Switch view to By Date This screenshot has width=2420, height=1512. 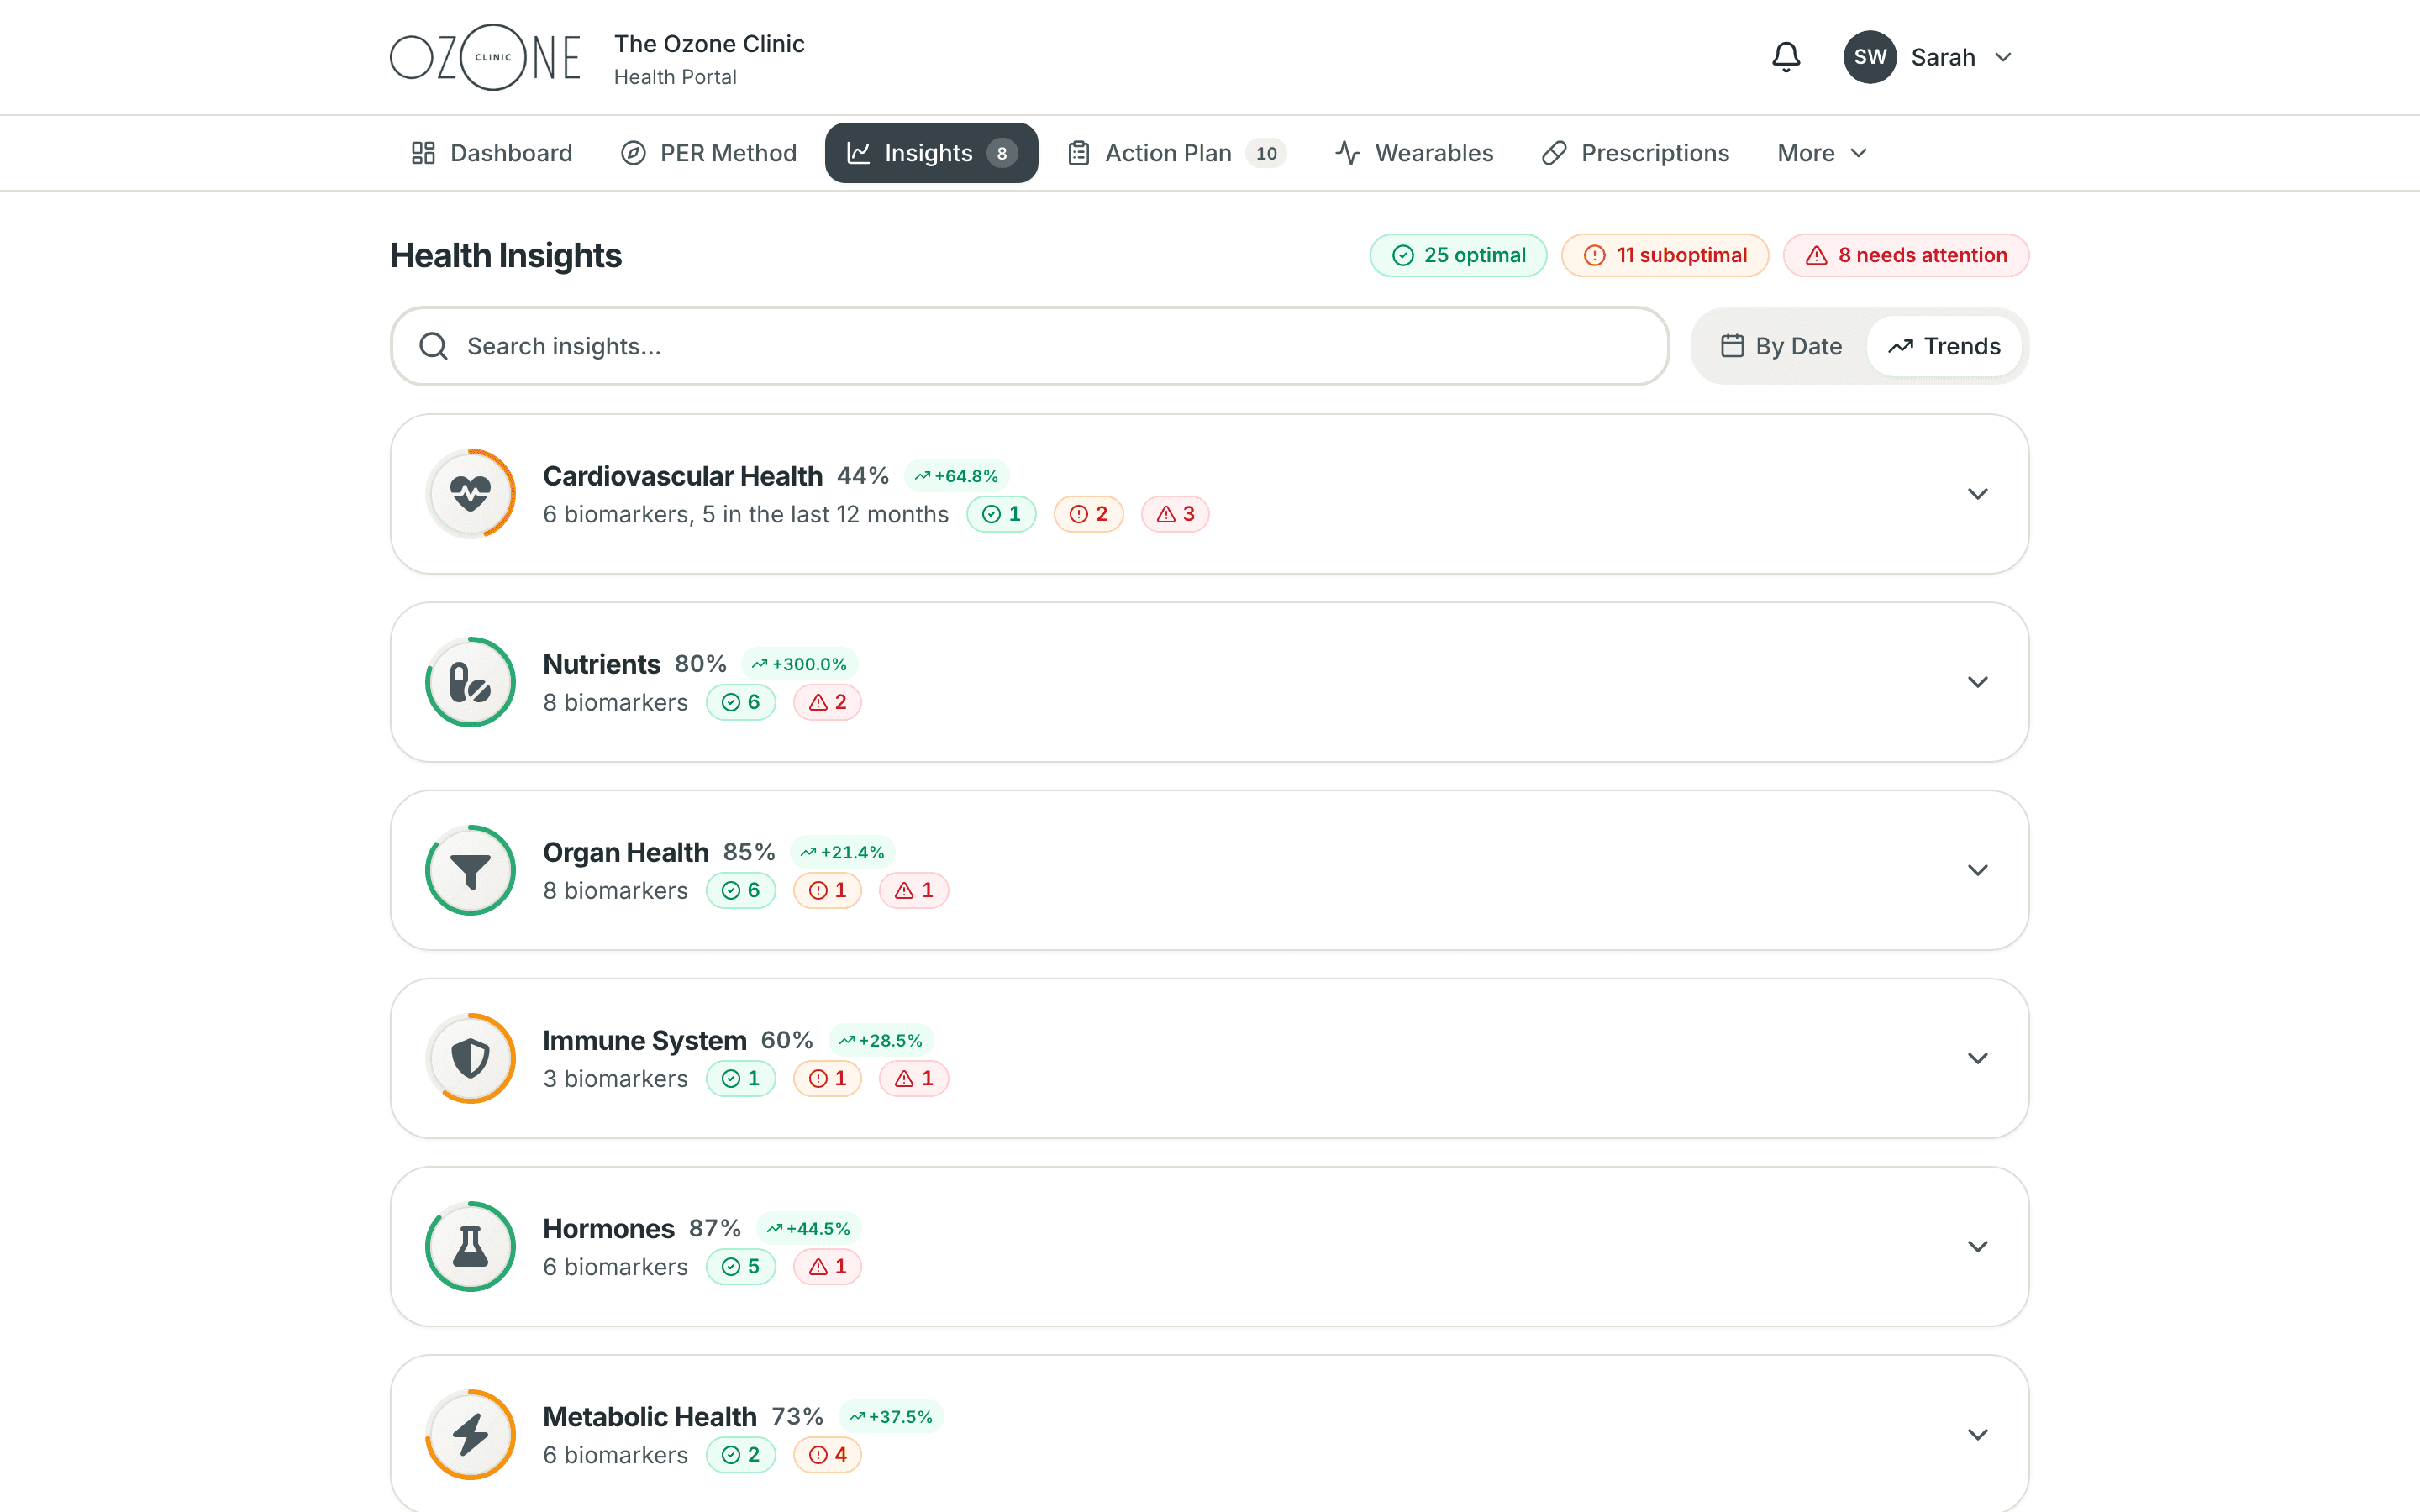point(1781,346)
